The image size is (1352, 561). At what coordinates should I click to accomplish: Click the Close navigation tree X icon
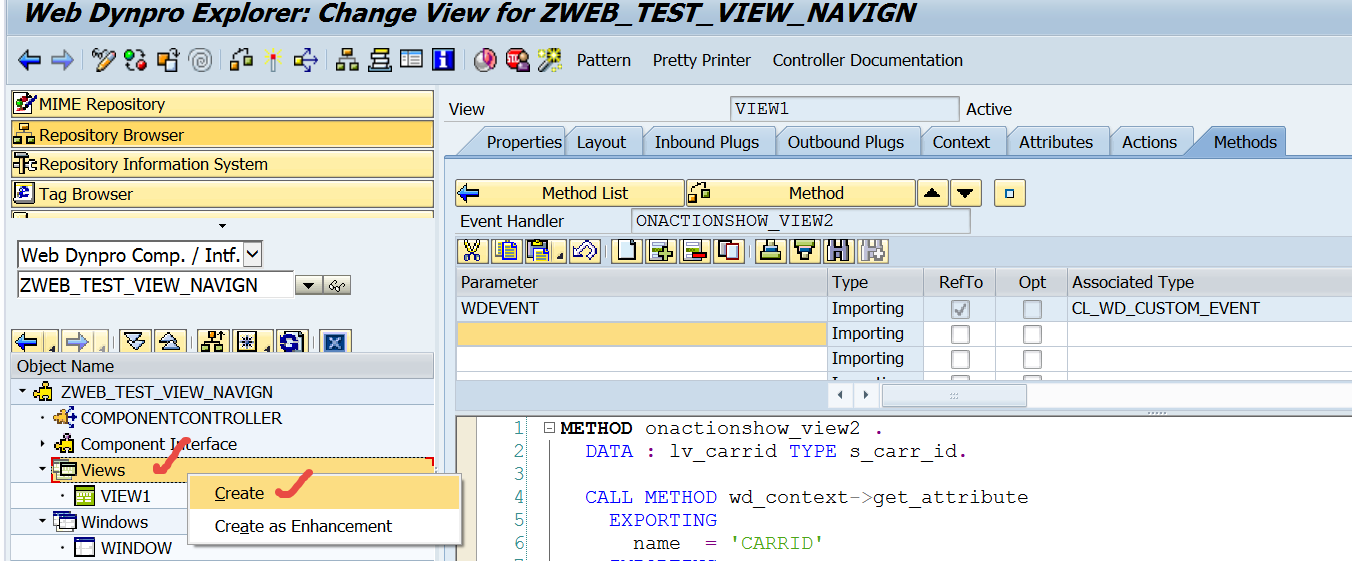[x=334, y=342]
